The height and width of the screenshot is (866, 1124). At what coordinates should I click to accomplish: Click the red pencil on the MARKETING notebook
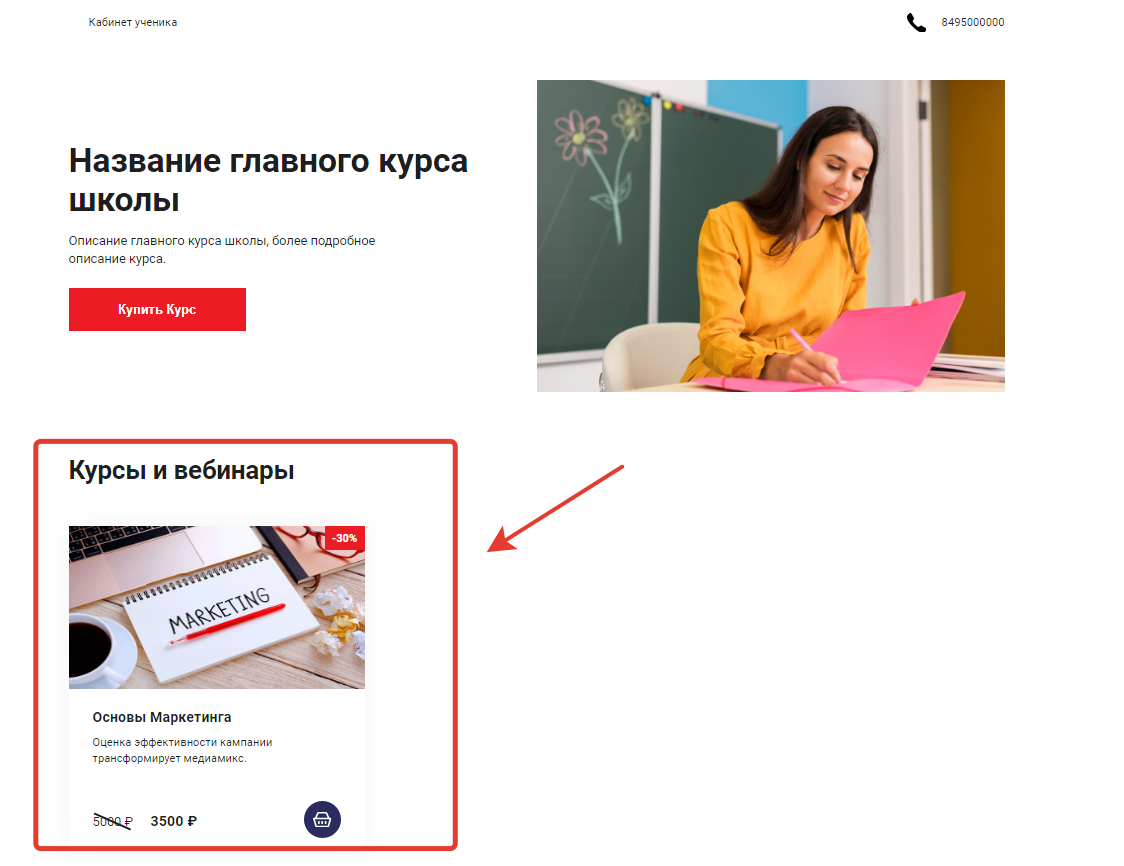[227, 625]
